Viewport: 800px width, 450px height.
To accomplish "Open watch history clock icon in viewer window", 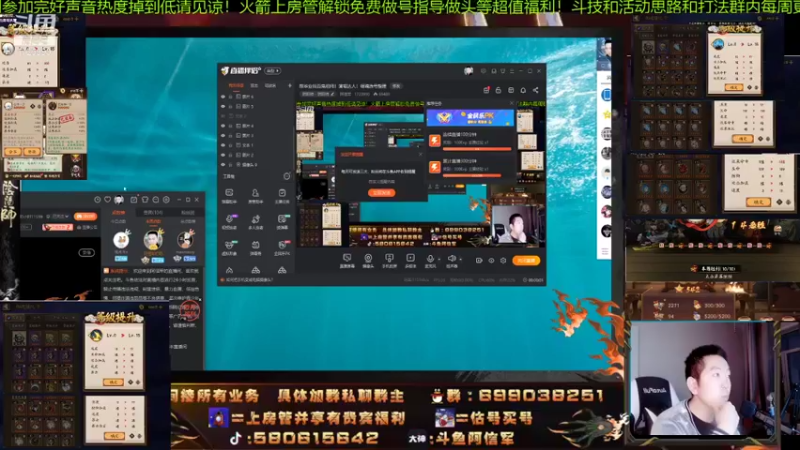I will click(x=97, y=199).
